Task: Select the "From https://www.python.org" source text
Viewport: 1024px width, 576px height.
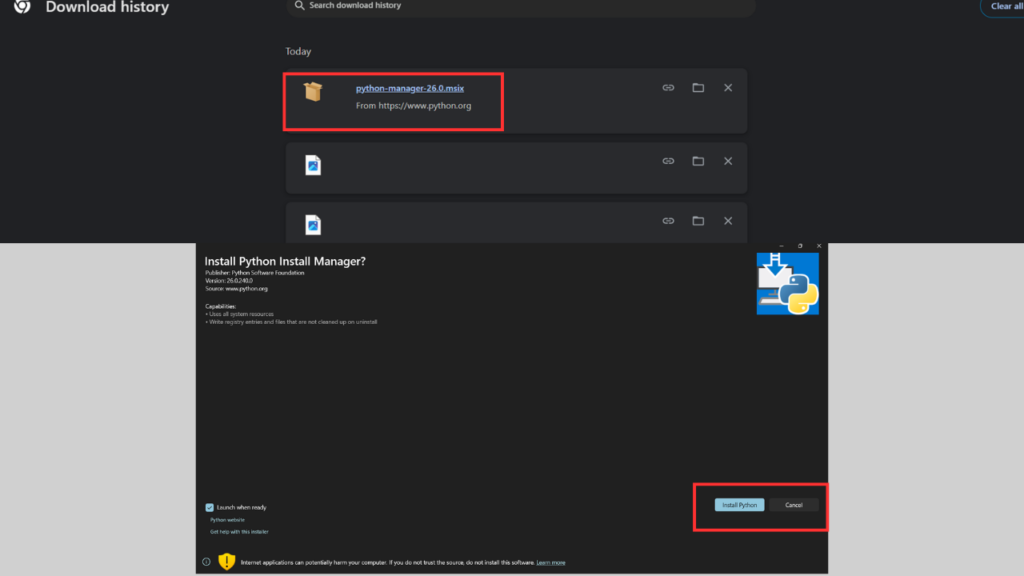Action: tap(413, 105)
